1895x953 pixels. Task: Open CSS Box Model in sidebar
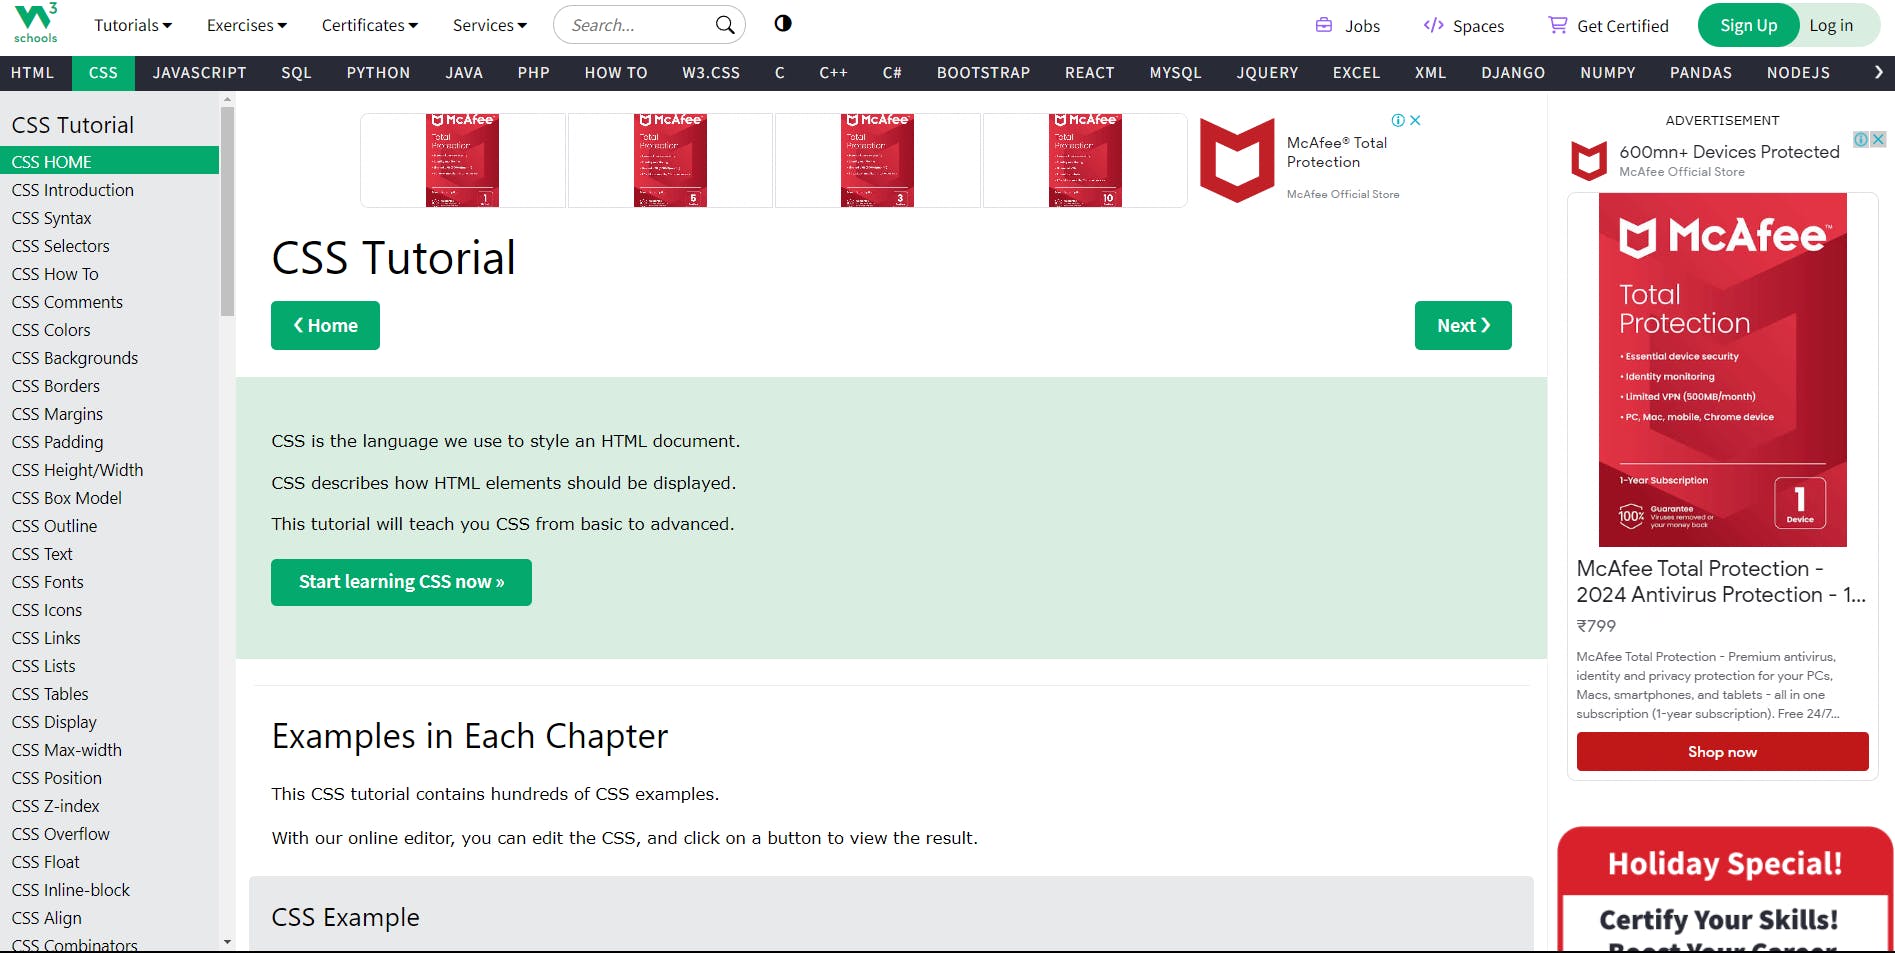pos(109,498)
